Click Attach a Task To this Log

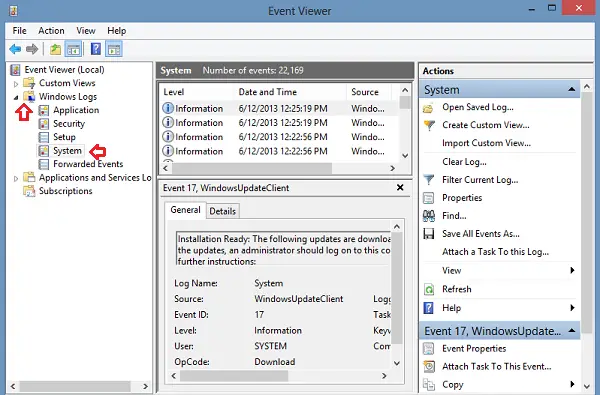coord(496,252)
